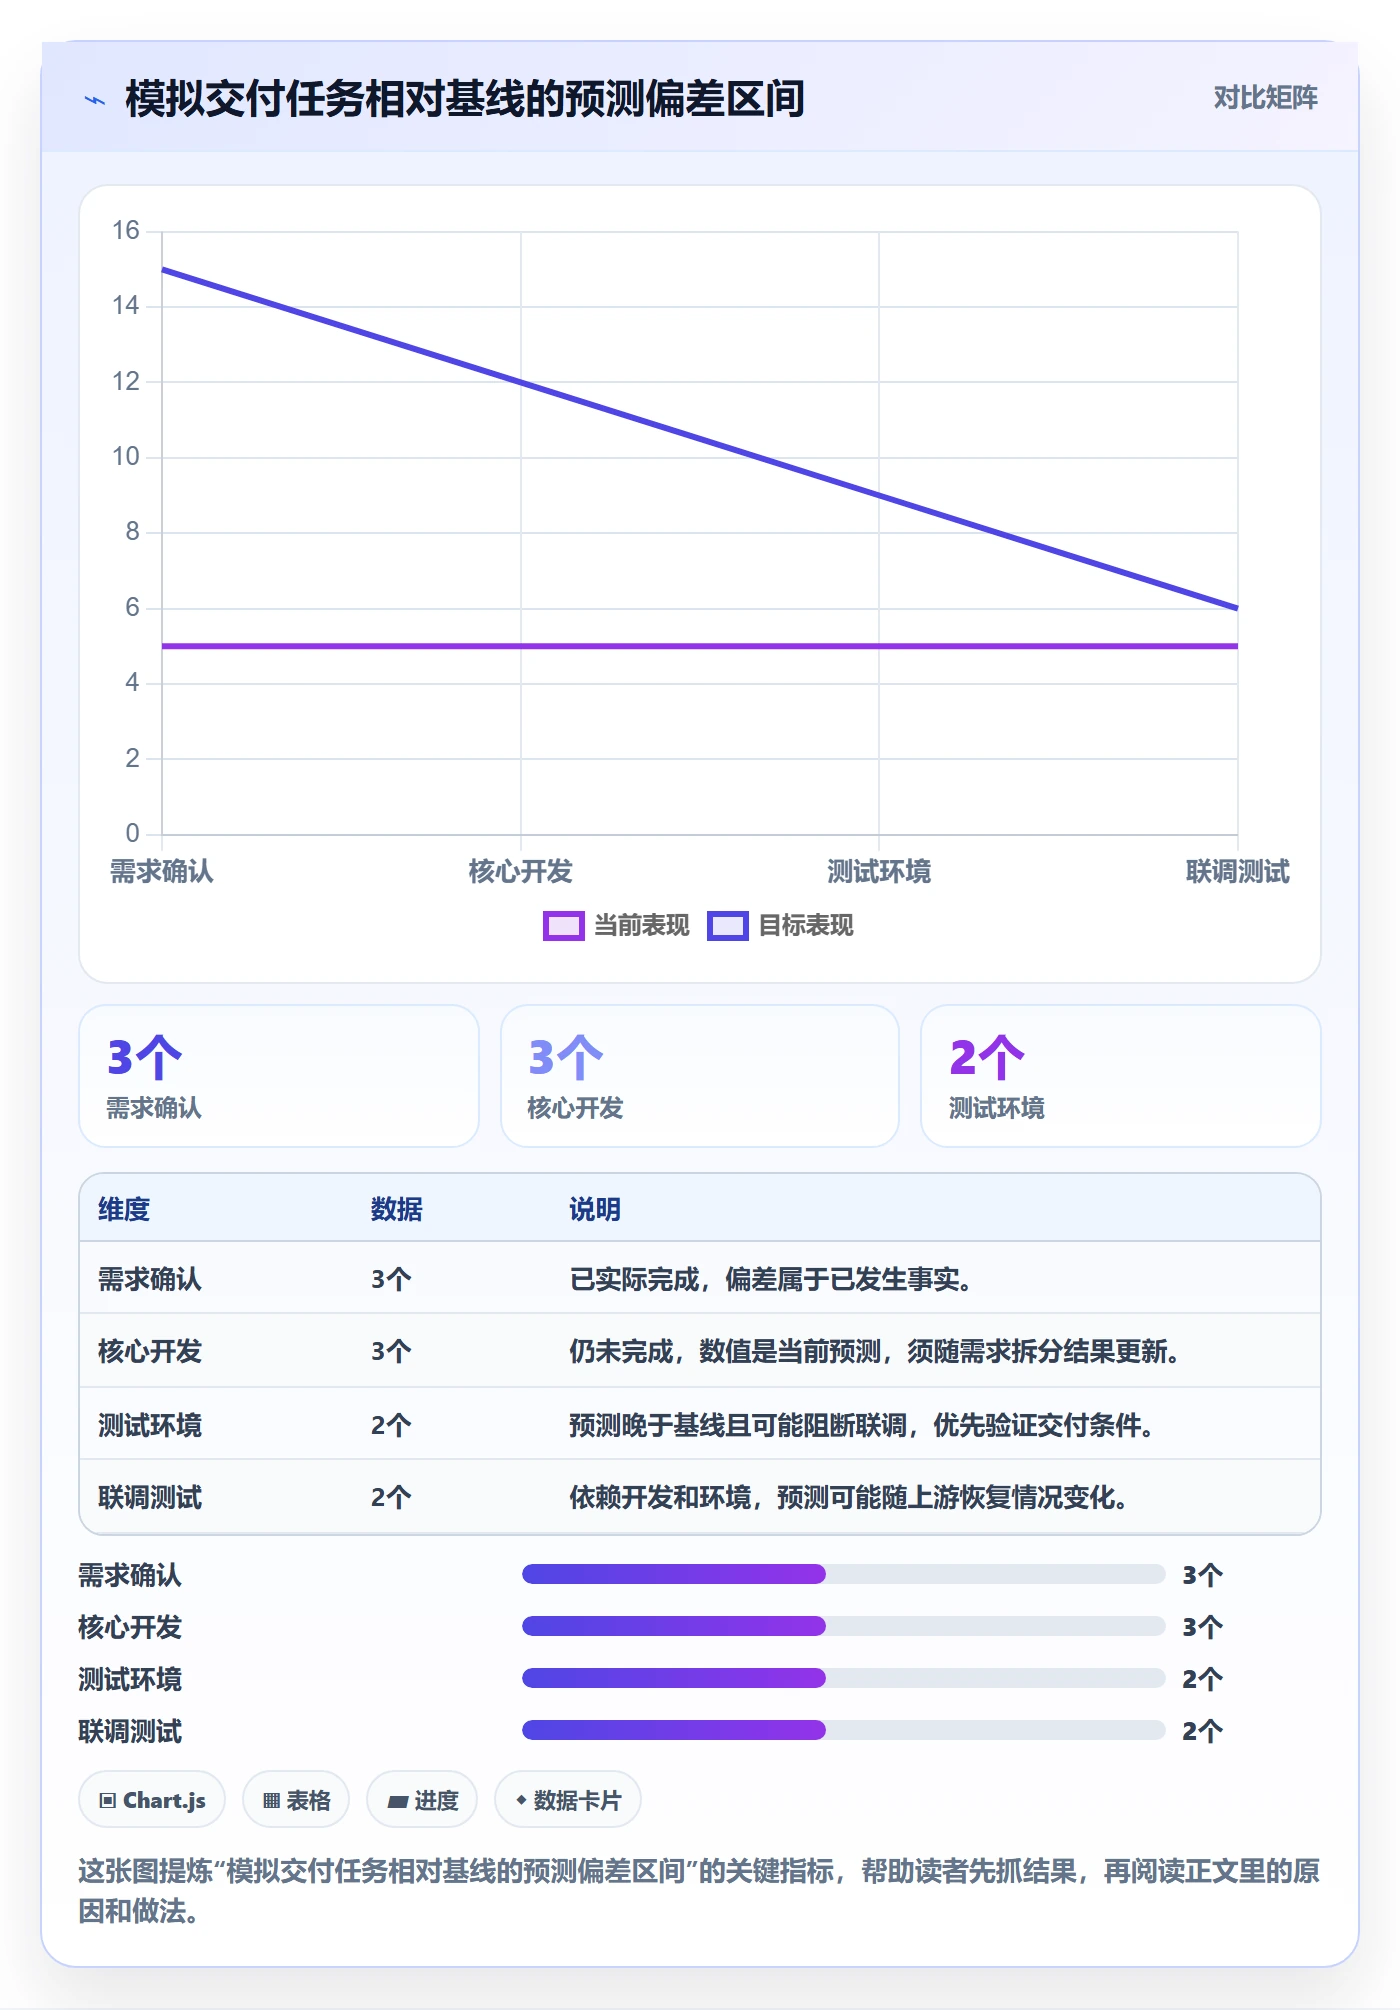Select the 3个 核心开发 data card
Viewport: 1400px width, 2010px height.
pyautogui.click(x=700, y=1076)
